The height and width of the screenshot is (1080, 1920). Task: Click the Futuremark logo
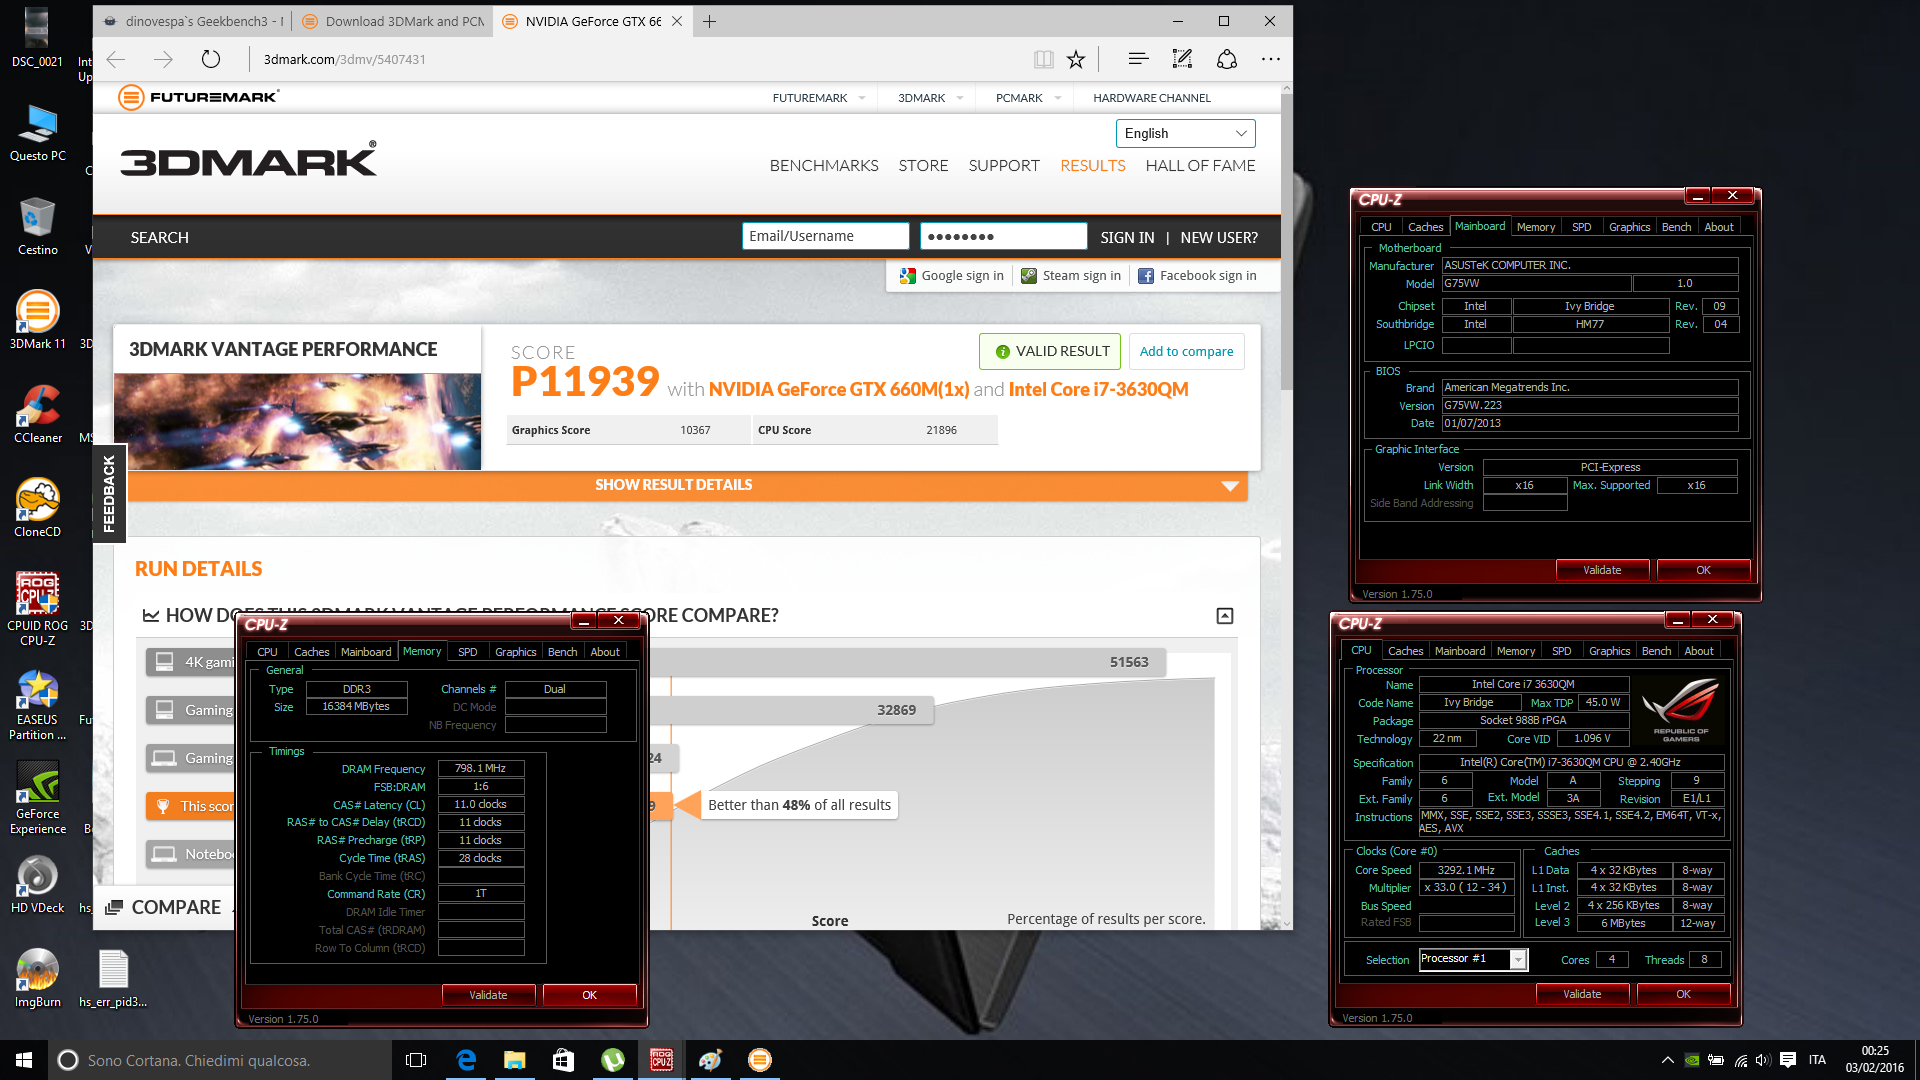198,97
